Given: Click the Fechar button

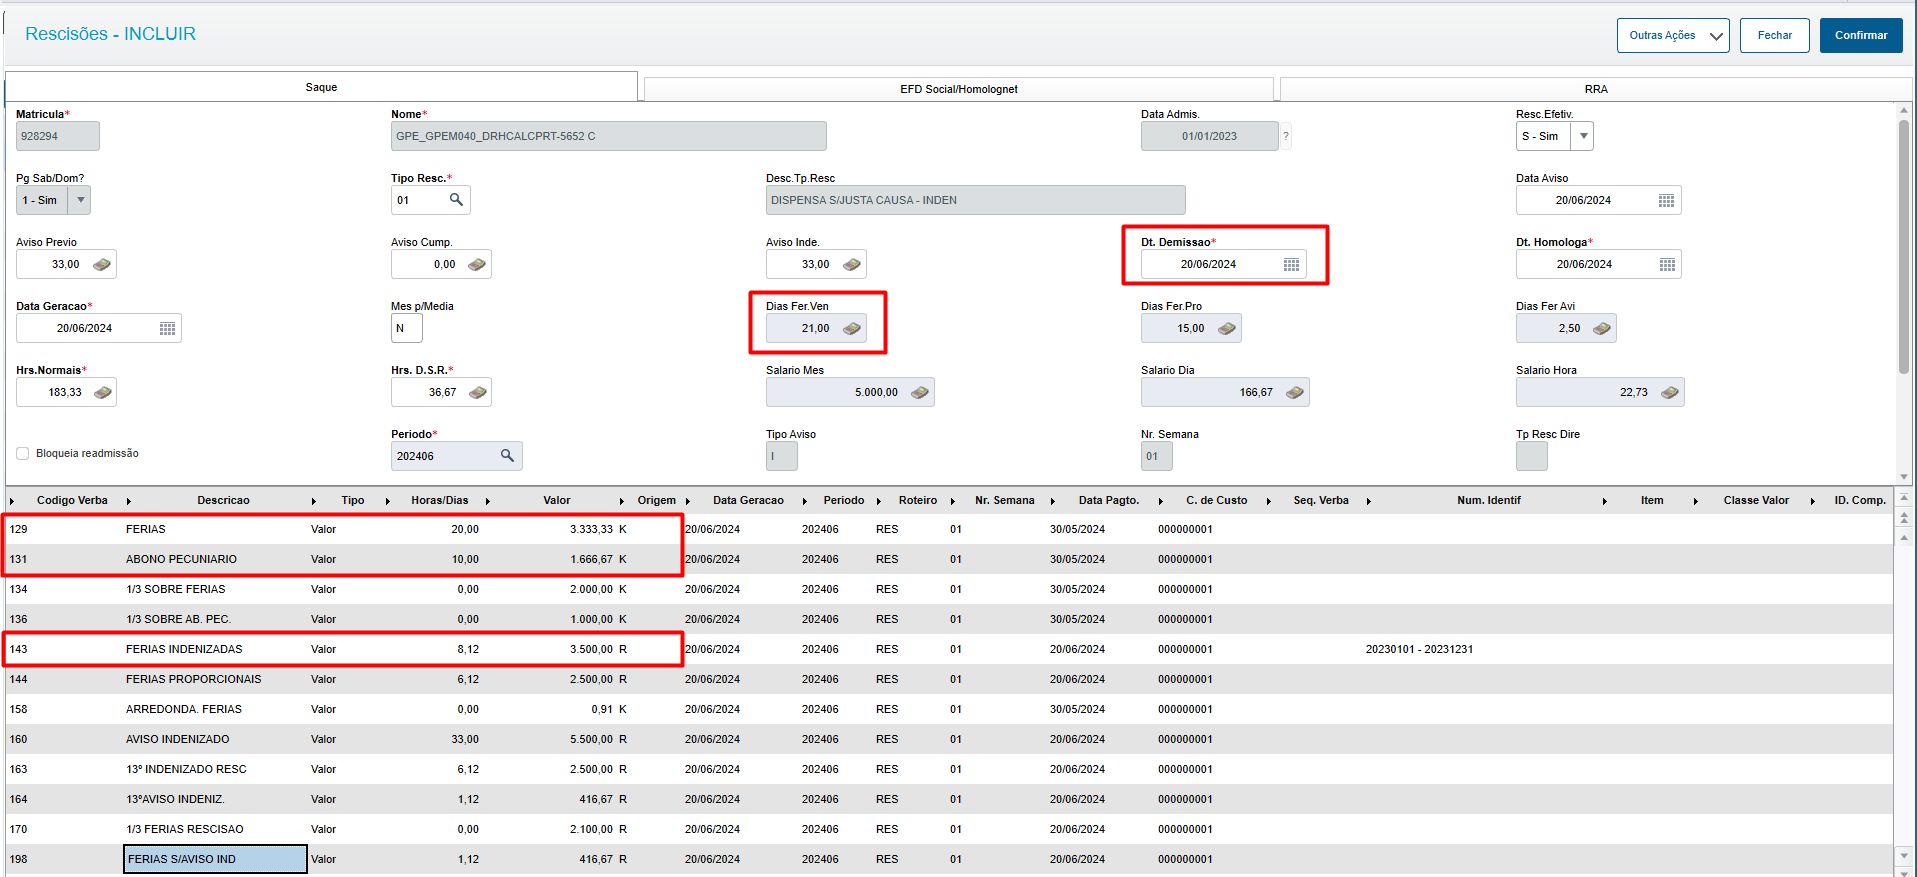Looking at the screenshot, I should tap(1775, 35).
